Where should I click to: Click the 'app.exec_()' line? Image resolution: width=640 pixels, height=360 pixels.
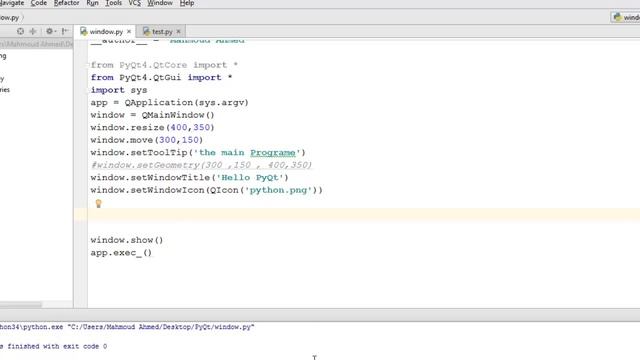121,253
